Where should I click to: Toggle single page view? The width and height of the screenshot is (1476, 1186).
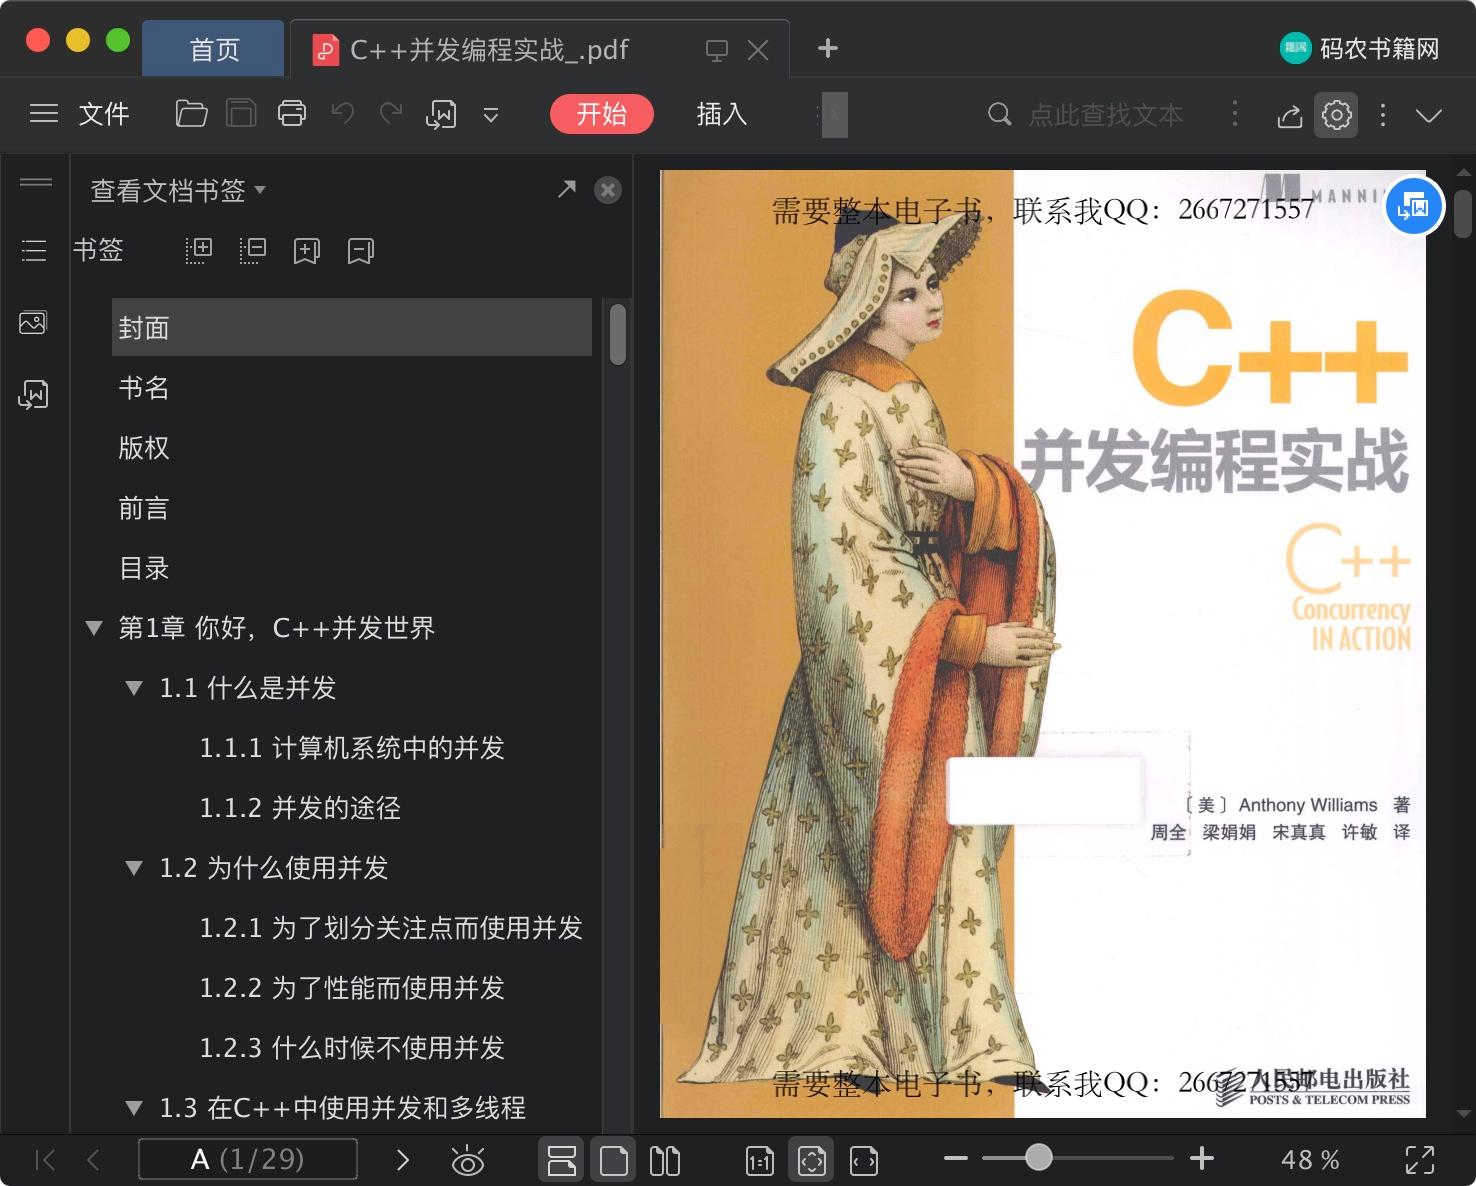pos(613,1160)
